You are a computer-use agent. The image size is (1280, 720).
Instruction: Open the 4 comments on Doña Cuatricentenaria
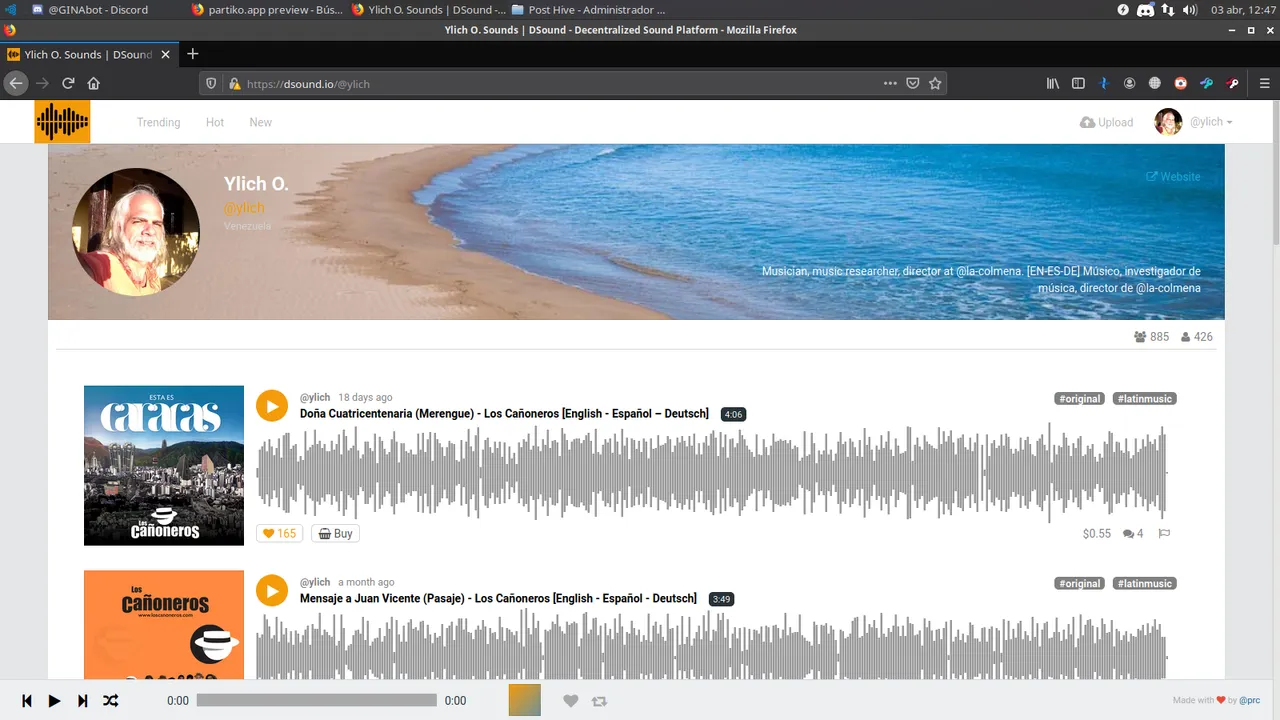pyautogui.click(x=1133, y=534)
